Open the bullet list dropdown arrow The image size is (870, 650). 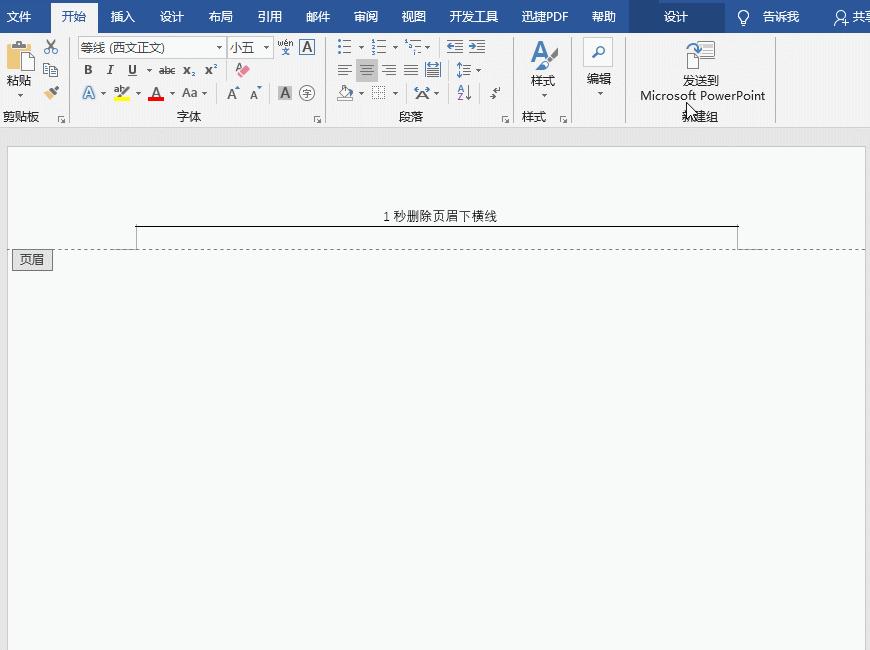point(361,47)
